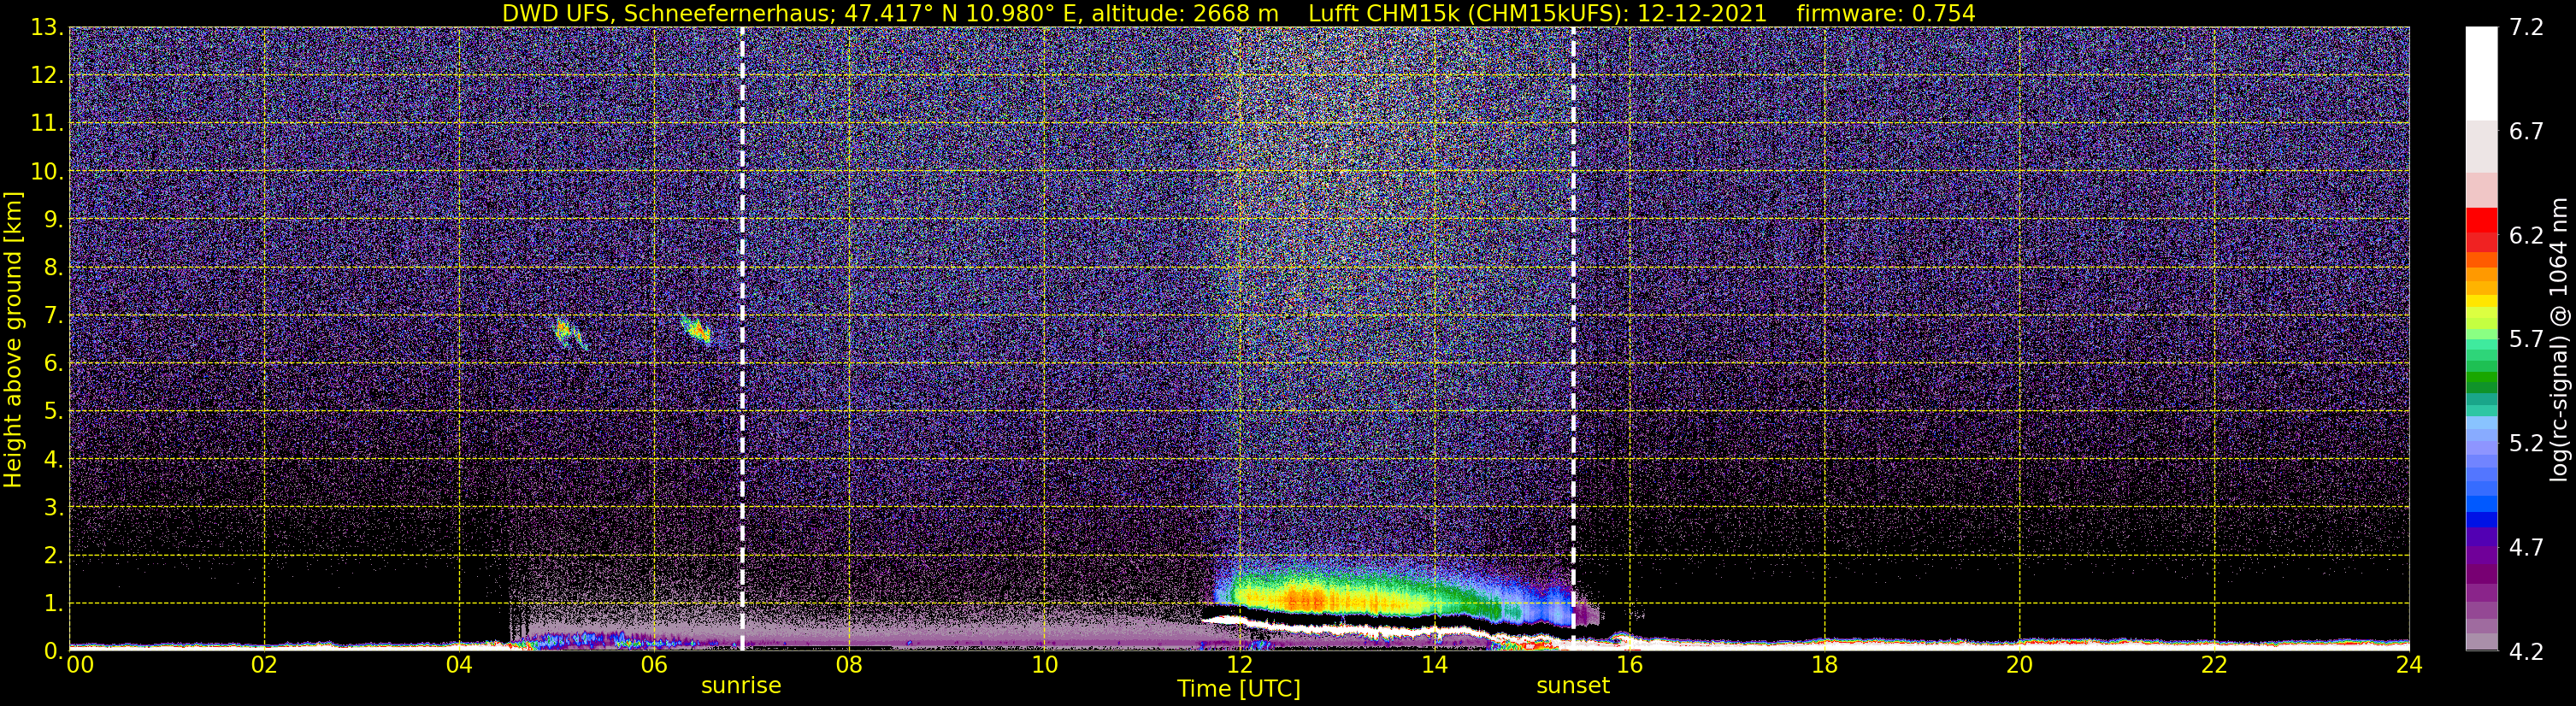This screenshot has width=2576, height=706.
Task: Click the "08" hour tick on the time axis
Action: pyautogui.click(x=849, y=665)
